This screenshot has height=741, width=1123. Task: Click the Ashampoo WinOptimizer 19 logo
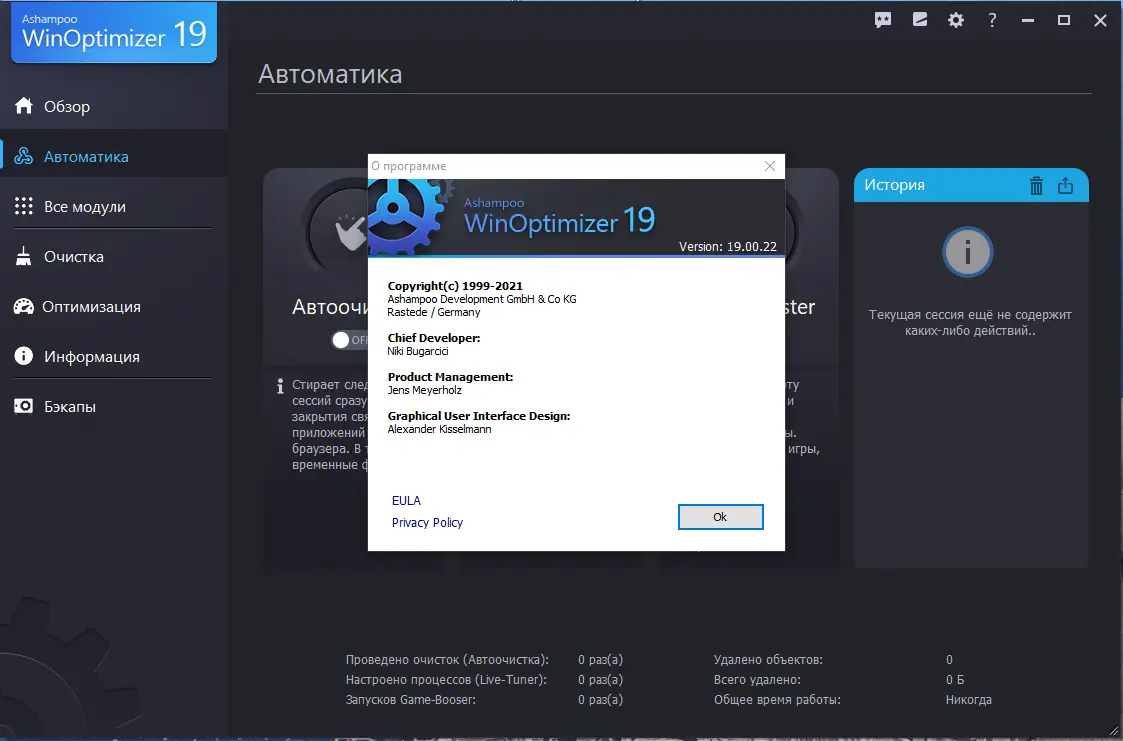(x=114, y=33)
